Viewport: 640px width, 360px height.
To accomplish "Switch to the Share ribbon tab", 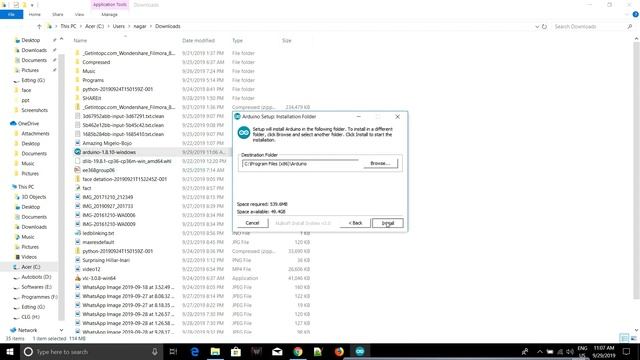I will click(x=58, y=14).
